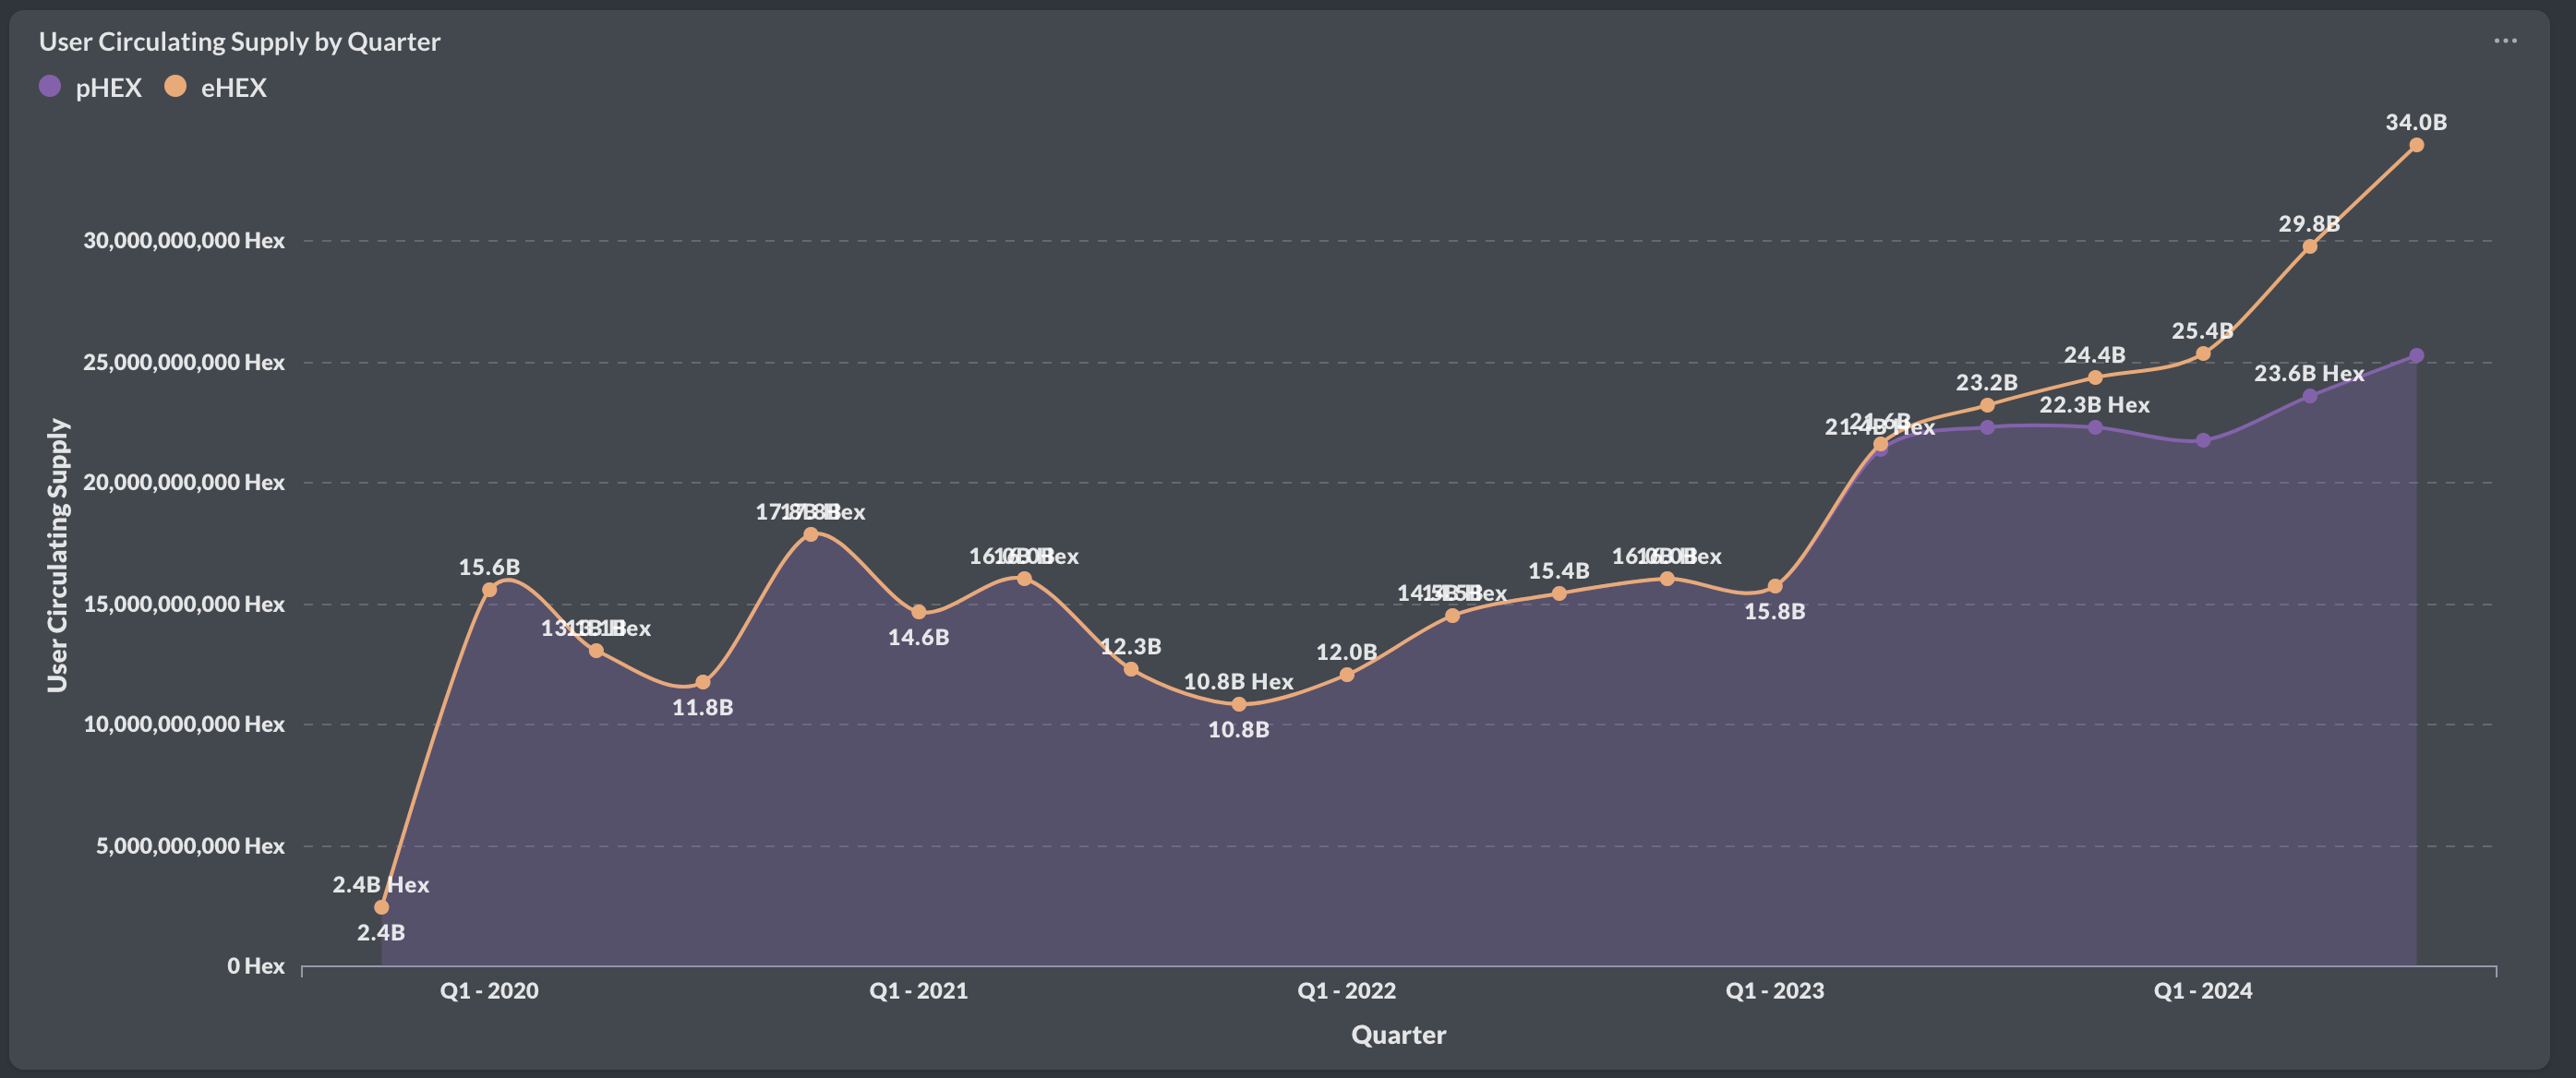The height and width of the screenshot is (1078, 2576).
Task: Click the chart title User Circulating Supply by Quarter
Action: point(239,42)
